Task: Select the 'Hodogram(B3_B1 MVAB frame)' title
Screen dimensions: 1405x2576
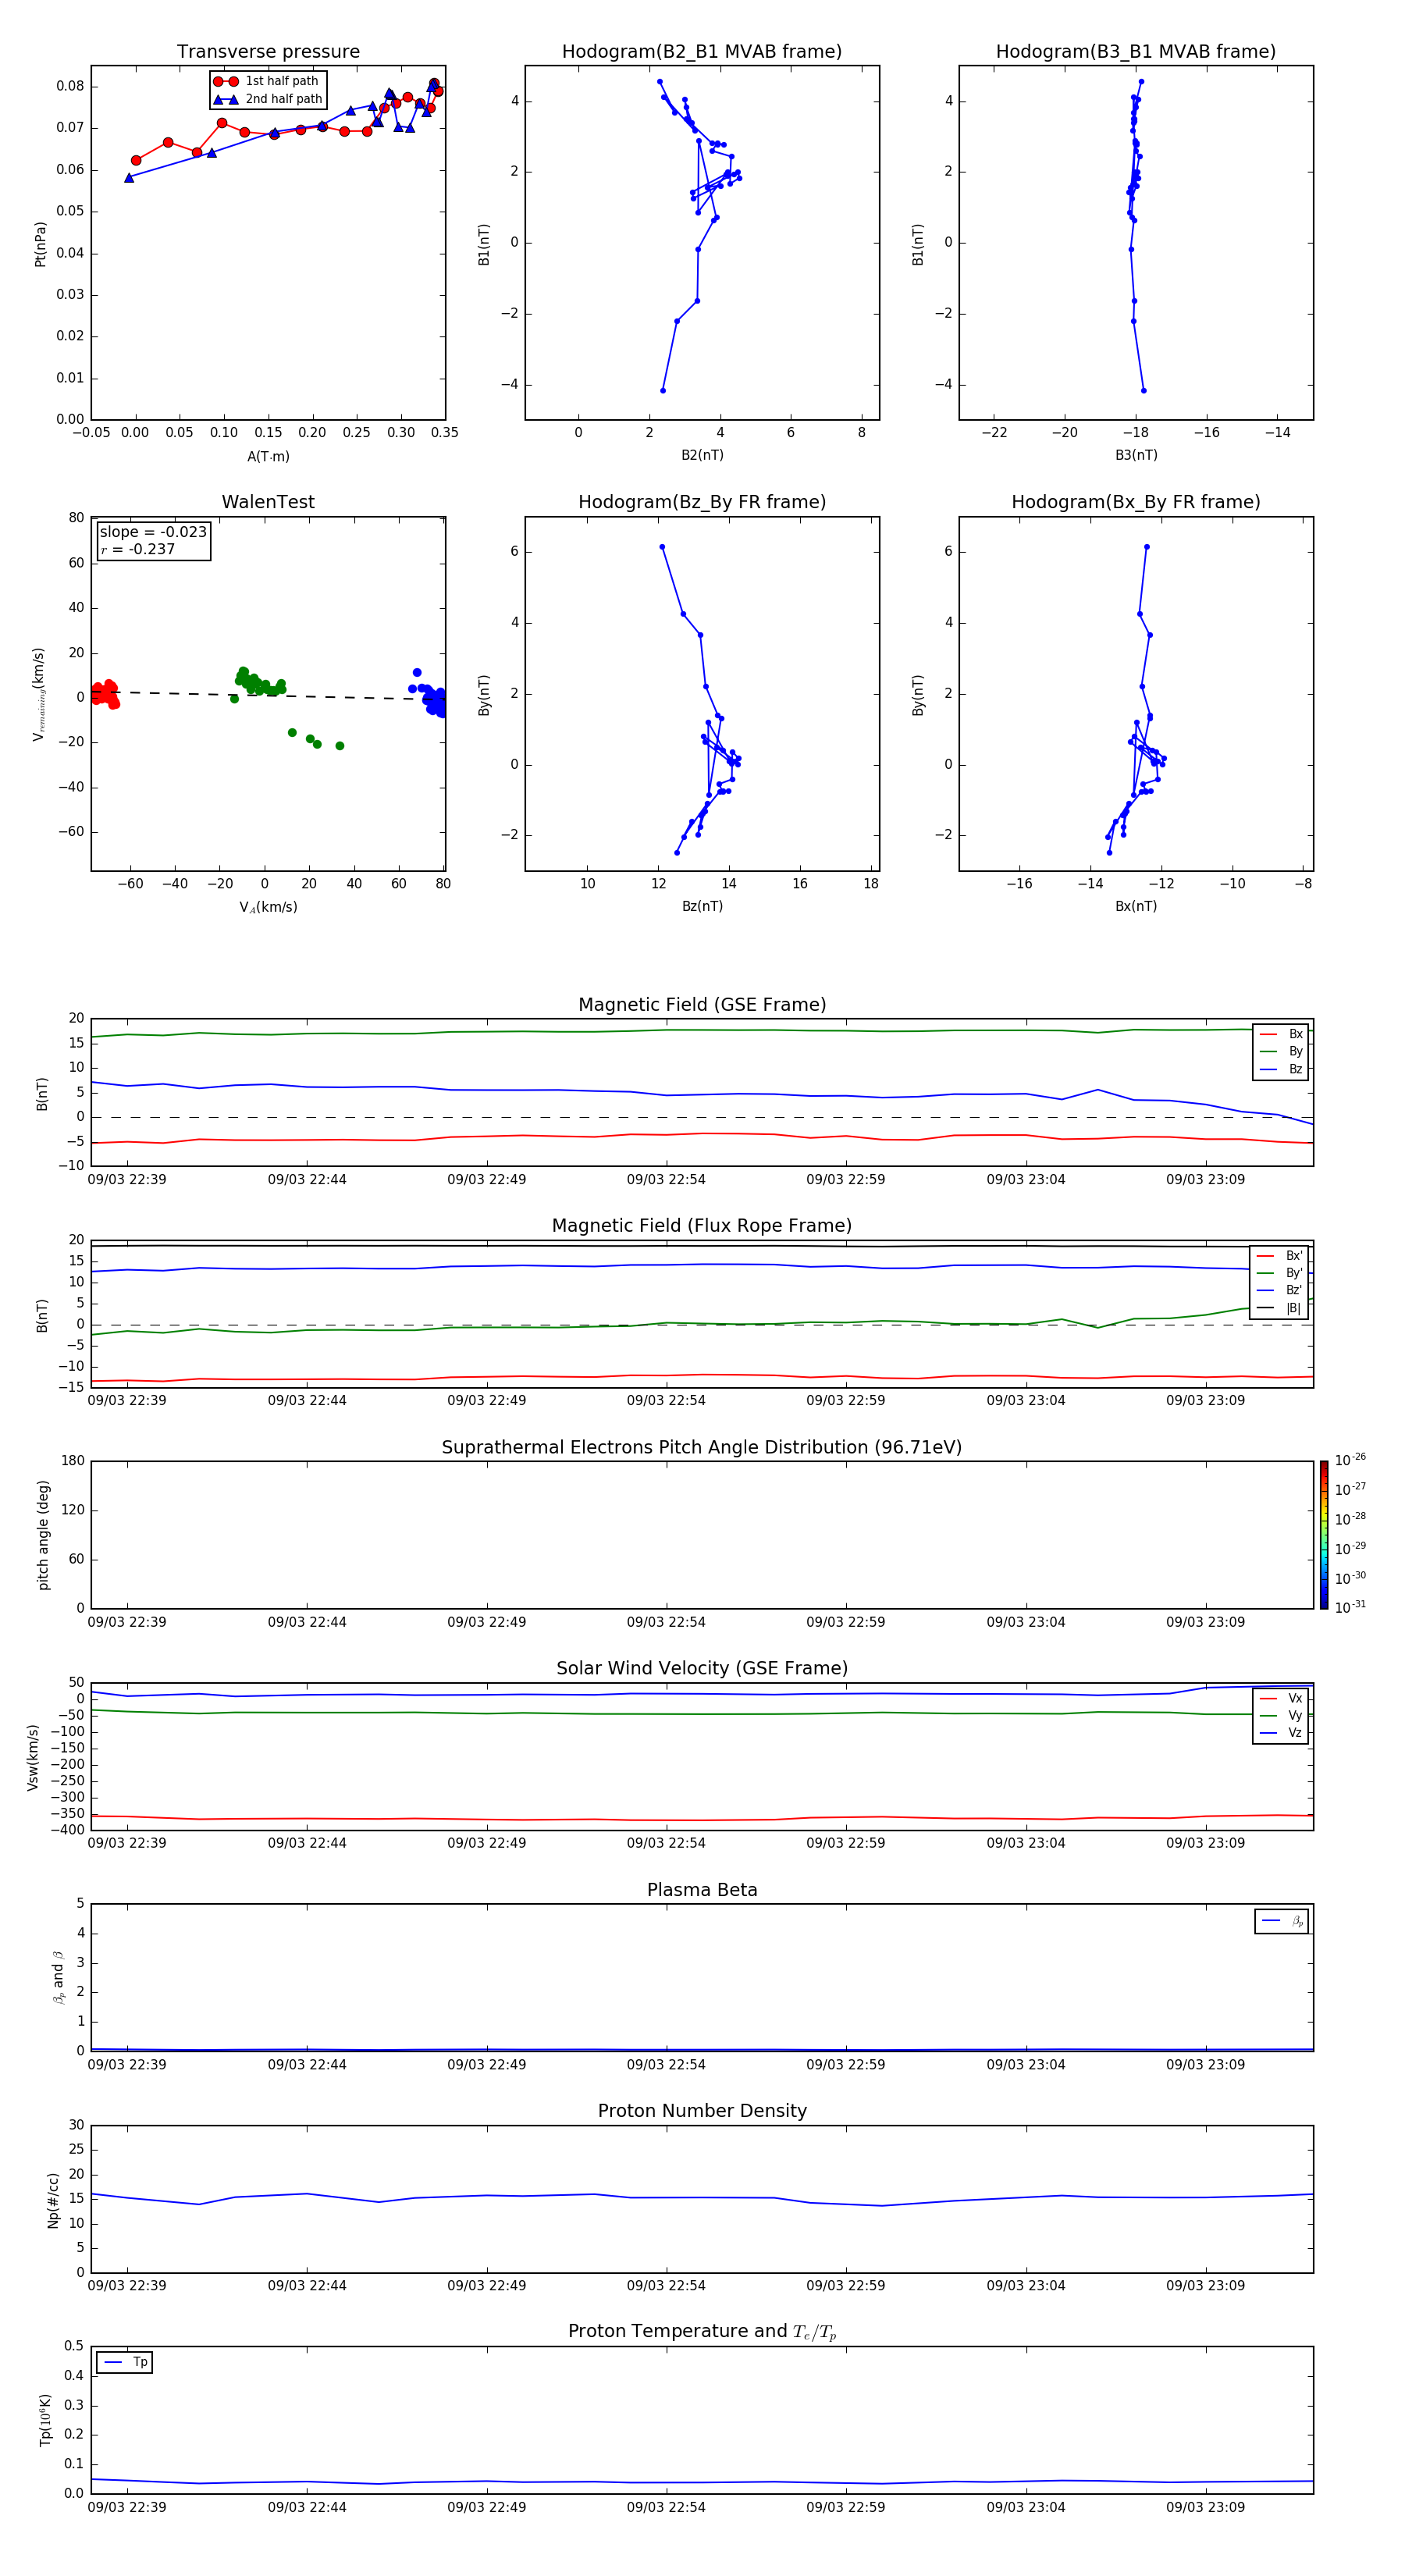Action: [1136, 52]
